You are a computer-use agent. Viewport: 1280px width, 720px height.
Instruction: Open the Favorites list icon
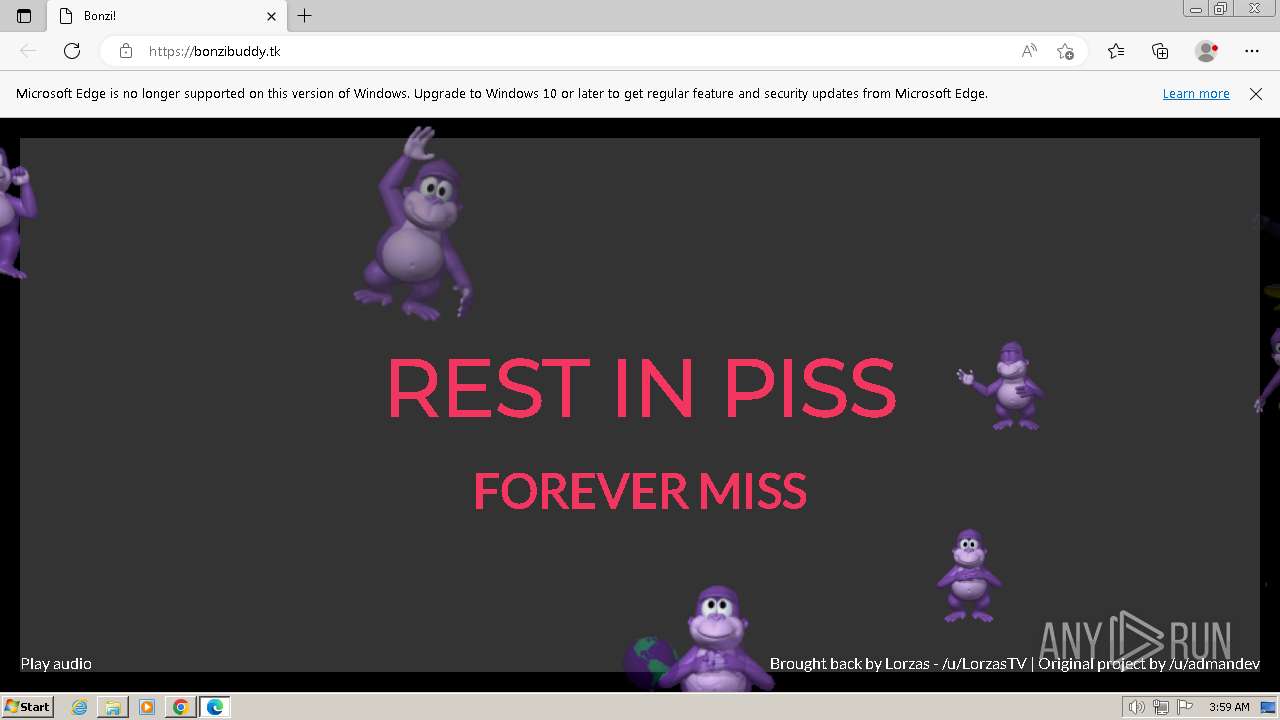(1116, 51)
